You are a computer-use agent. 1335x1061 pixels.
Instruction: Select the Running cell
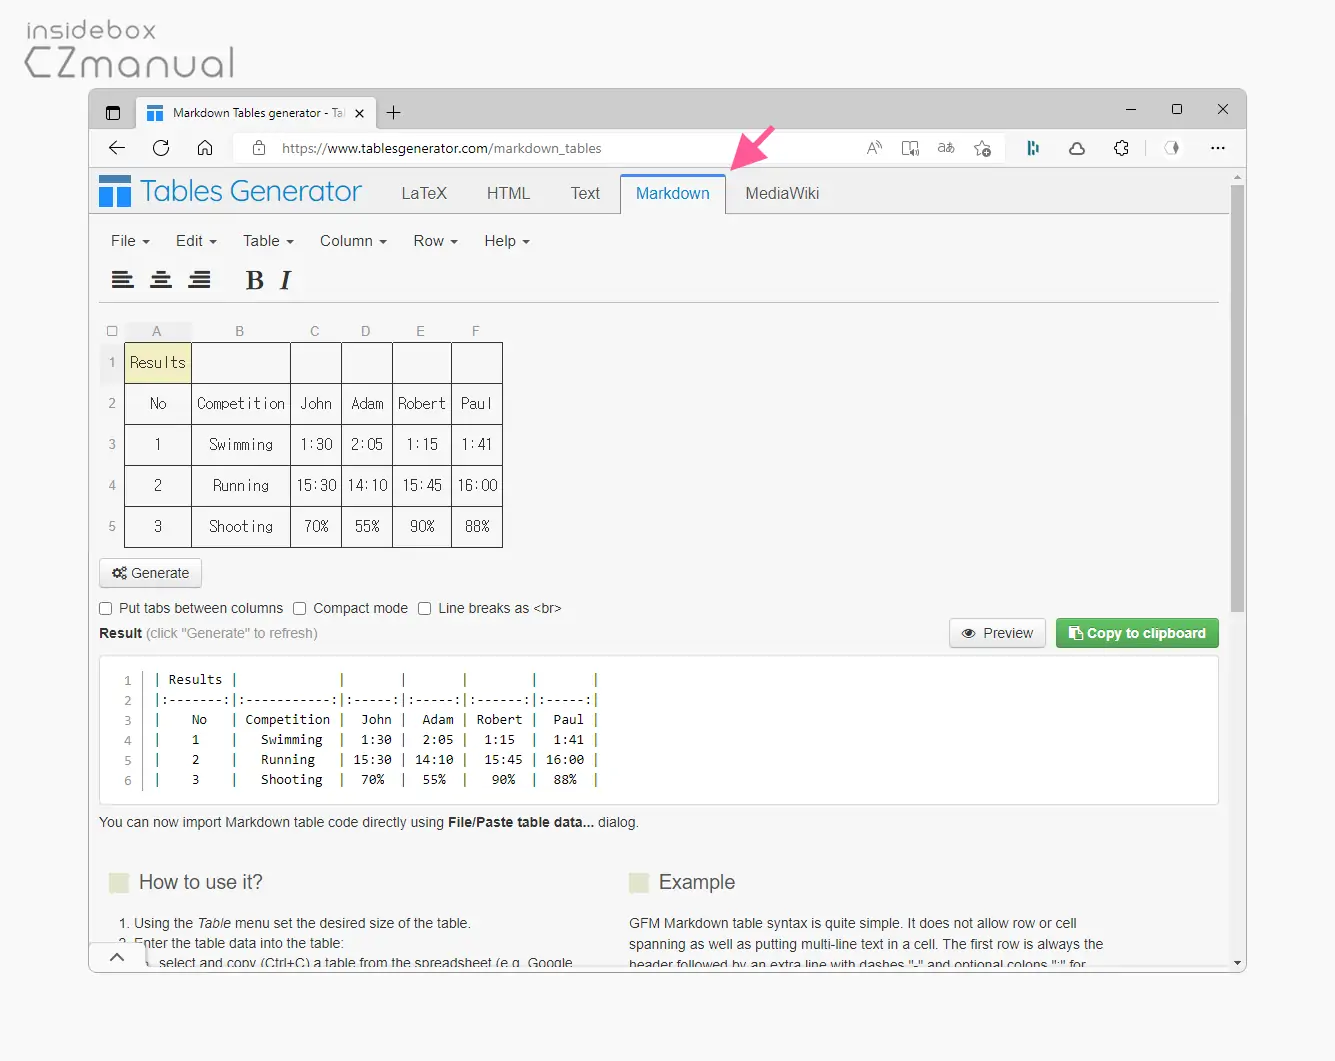point(241,486)
